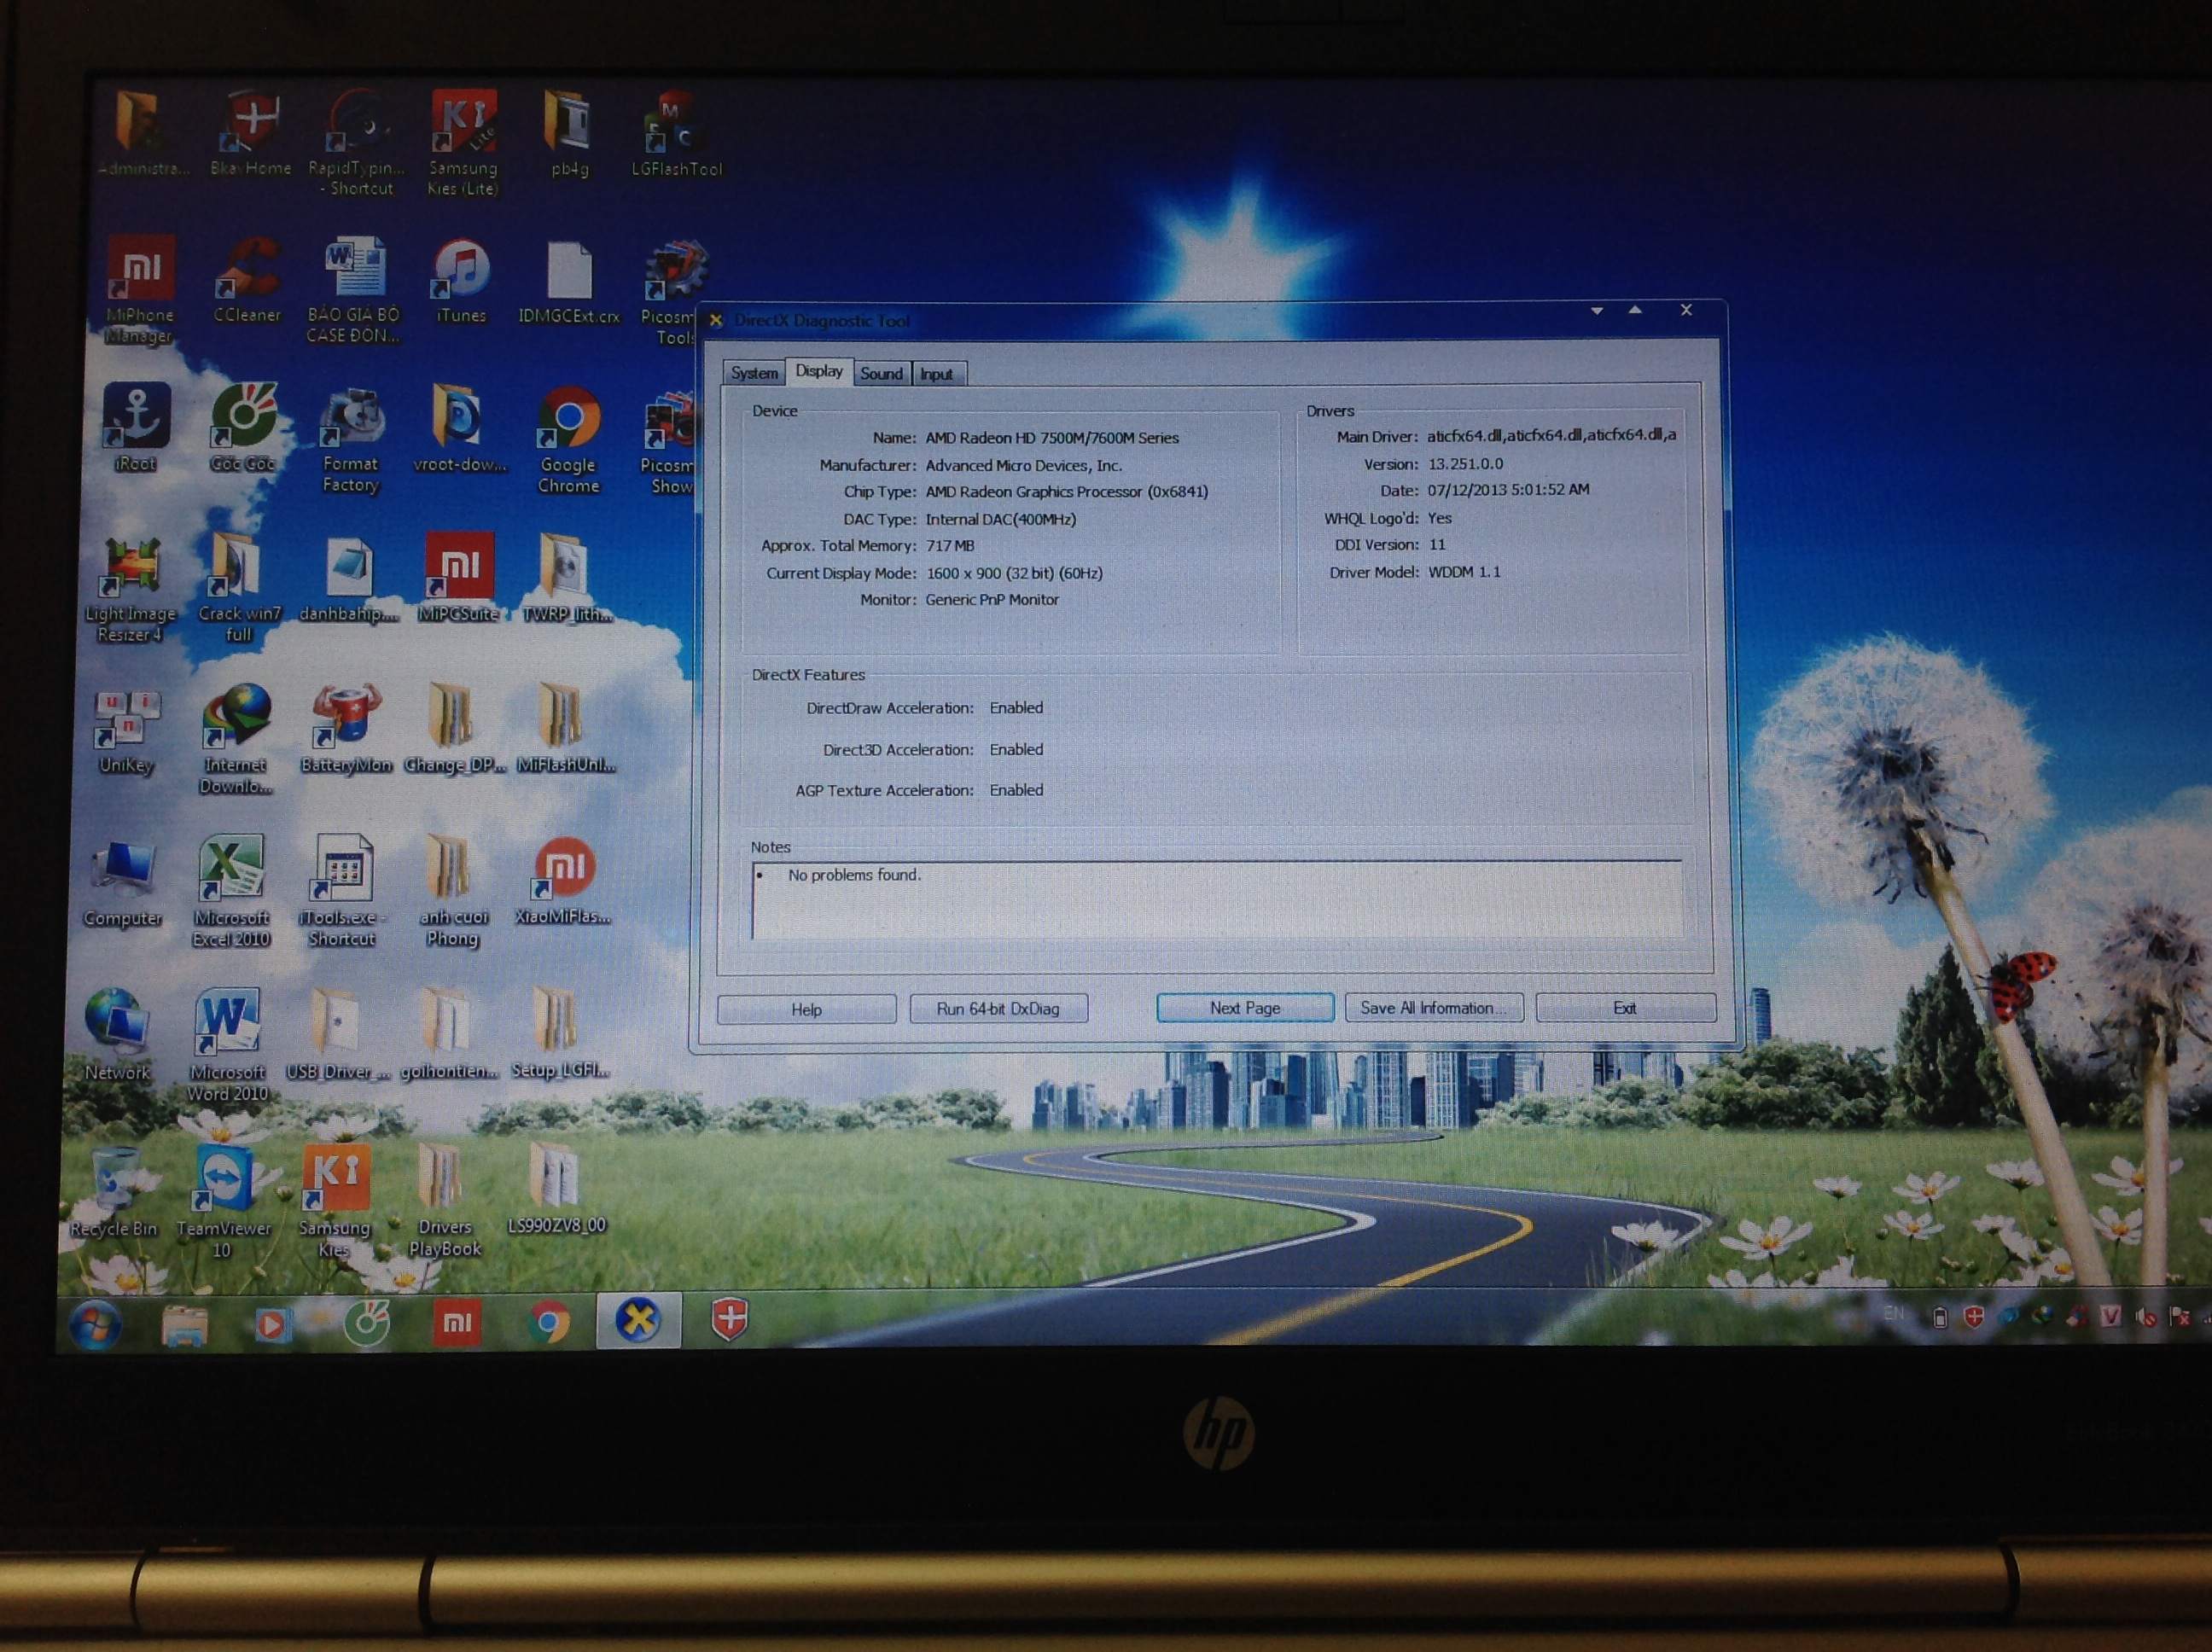Switch to the Sound tab in DxDiag
This screenshot has width=2212, height=1652.
pyautogui.click(x=881, y=373)
